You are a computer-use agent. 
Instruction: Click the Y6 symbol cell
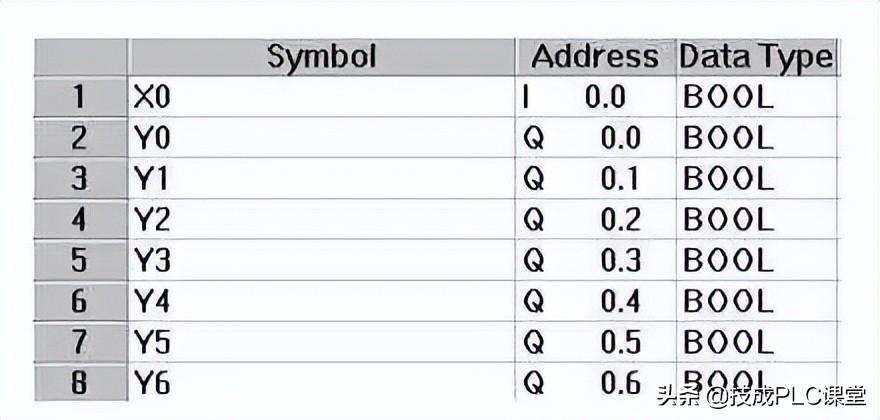321,382
